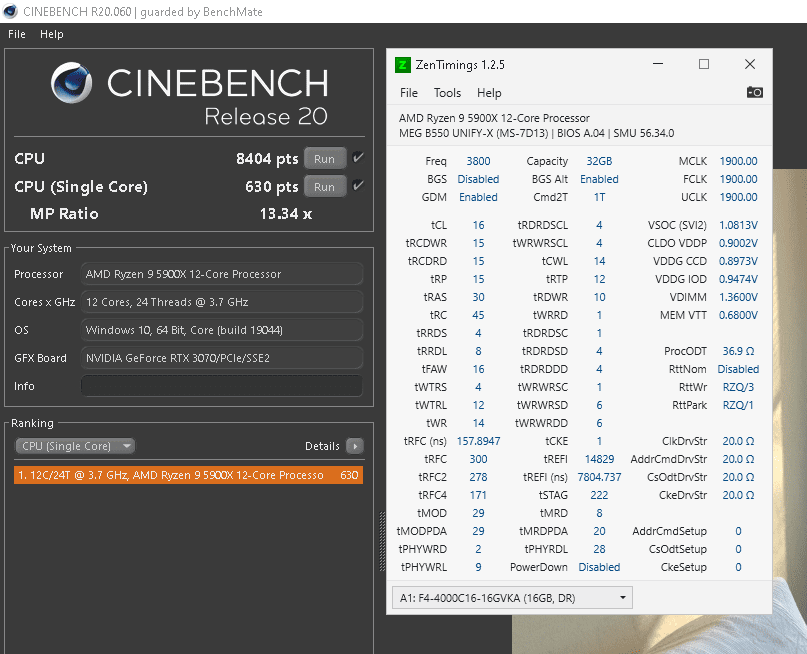Click the MEM VTT value 0.6800V
The image size is (807, 654).
(x=738, y=315)
